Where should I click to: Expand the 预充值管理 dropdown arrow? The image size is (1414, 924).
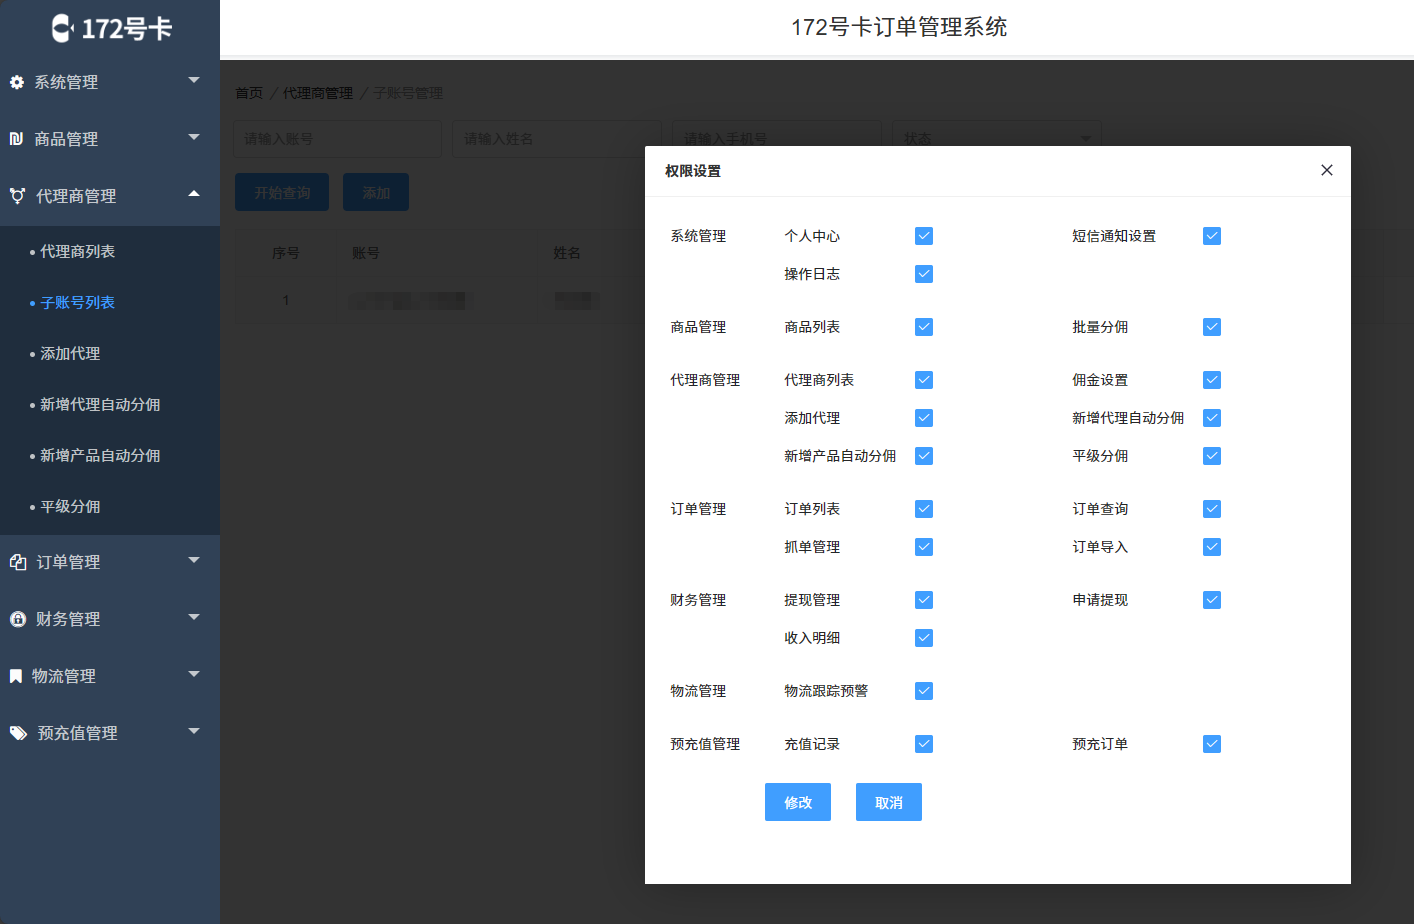click(194, 731)
